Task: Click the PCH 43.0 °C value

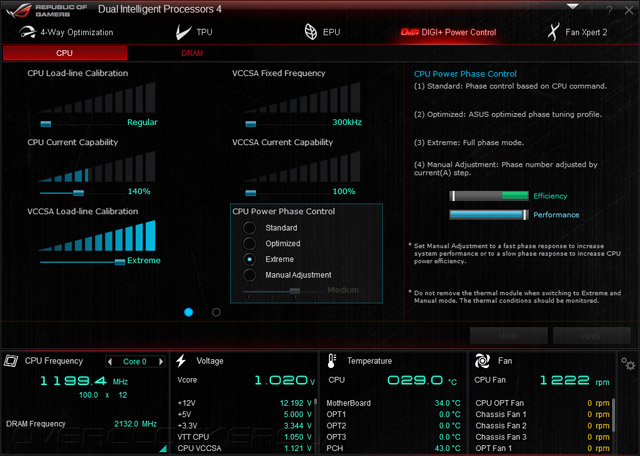Action: pos(447,448)
